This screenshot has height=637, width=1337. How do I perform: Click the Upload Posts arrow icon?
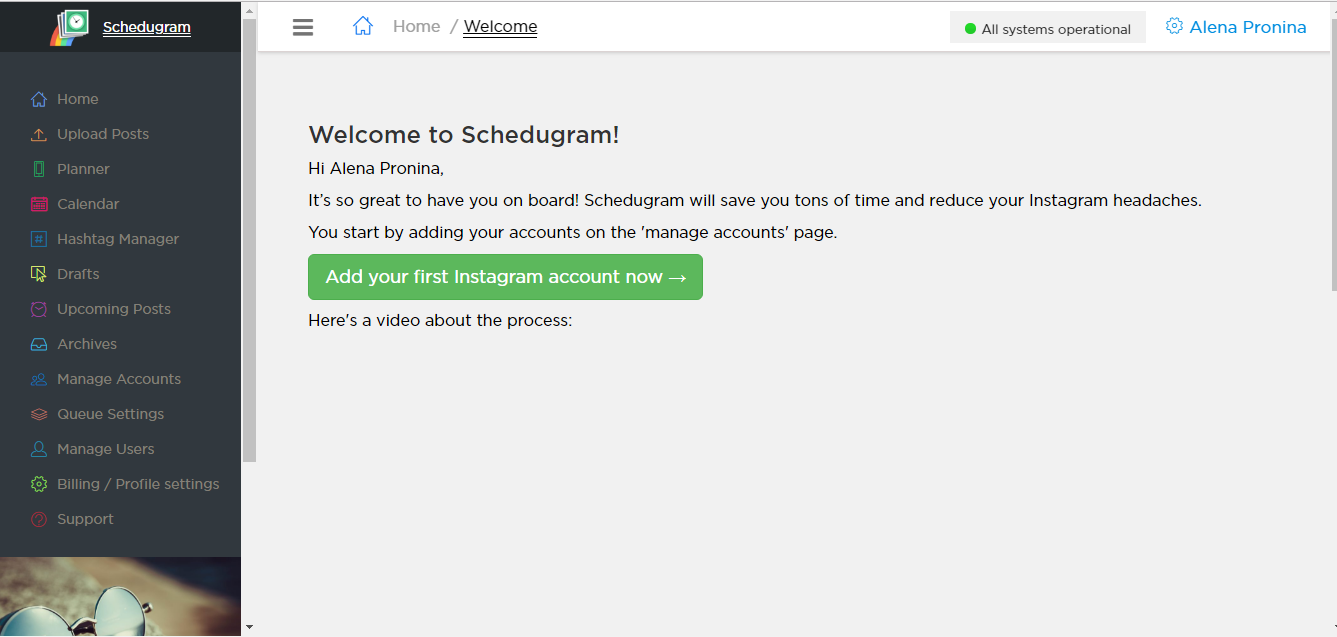click(x=39, y=135)
